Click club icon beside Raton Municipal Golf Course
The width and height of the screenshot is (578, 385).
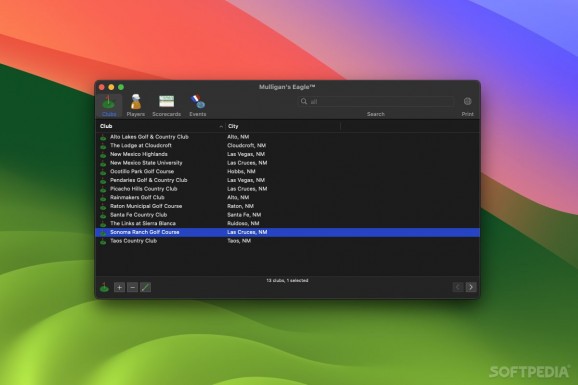(103, 207)
